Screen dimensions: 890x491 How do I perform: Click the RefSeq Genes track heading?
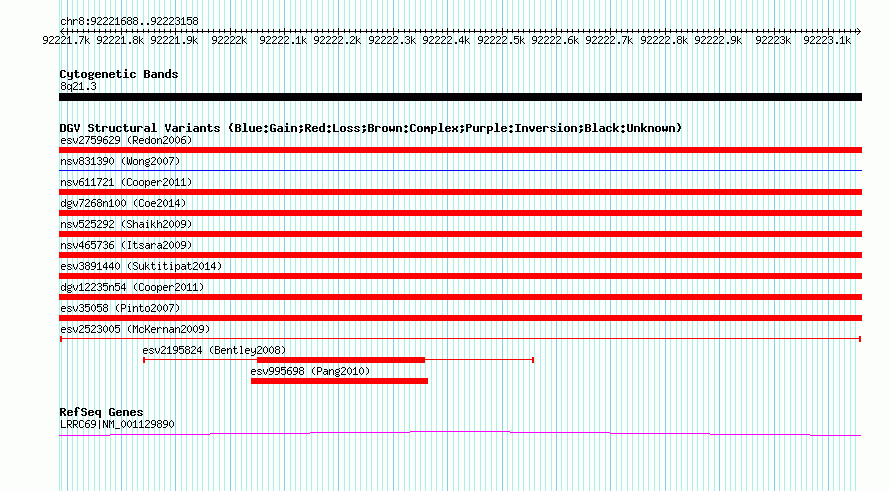pyautogui.click(x=101, y=412)
